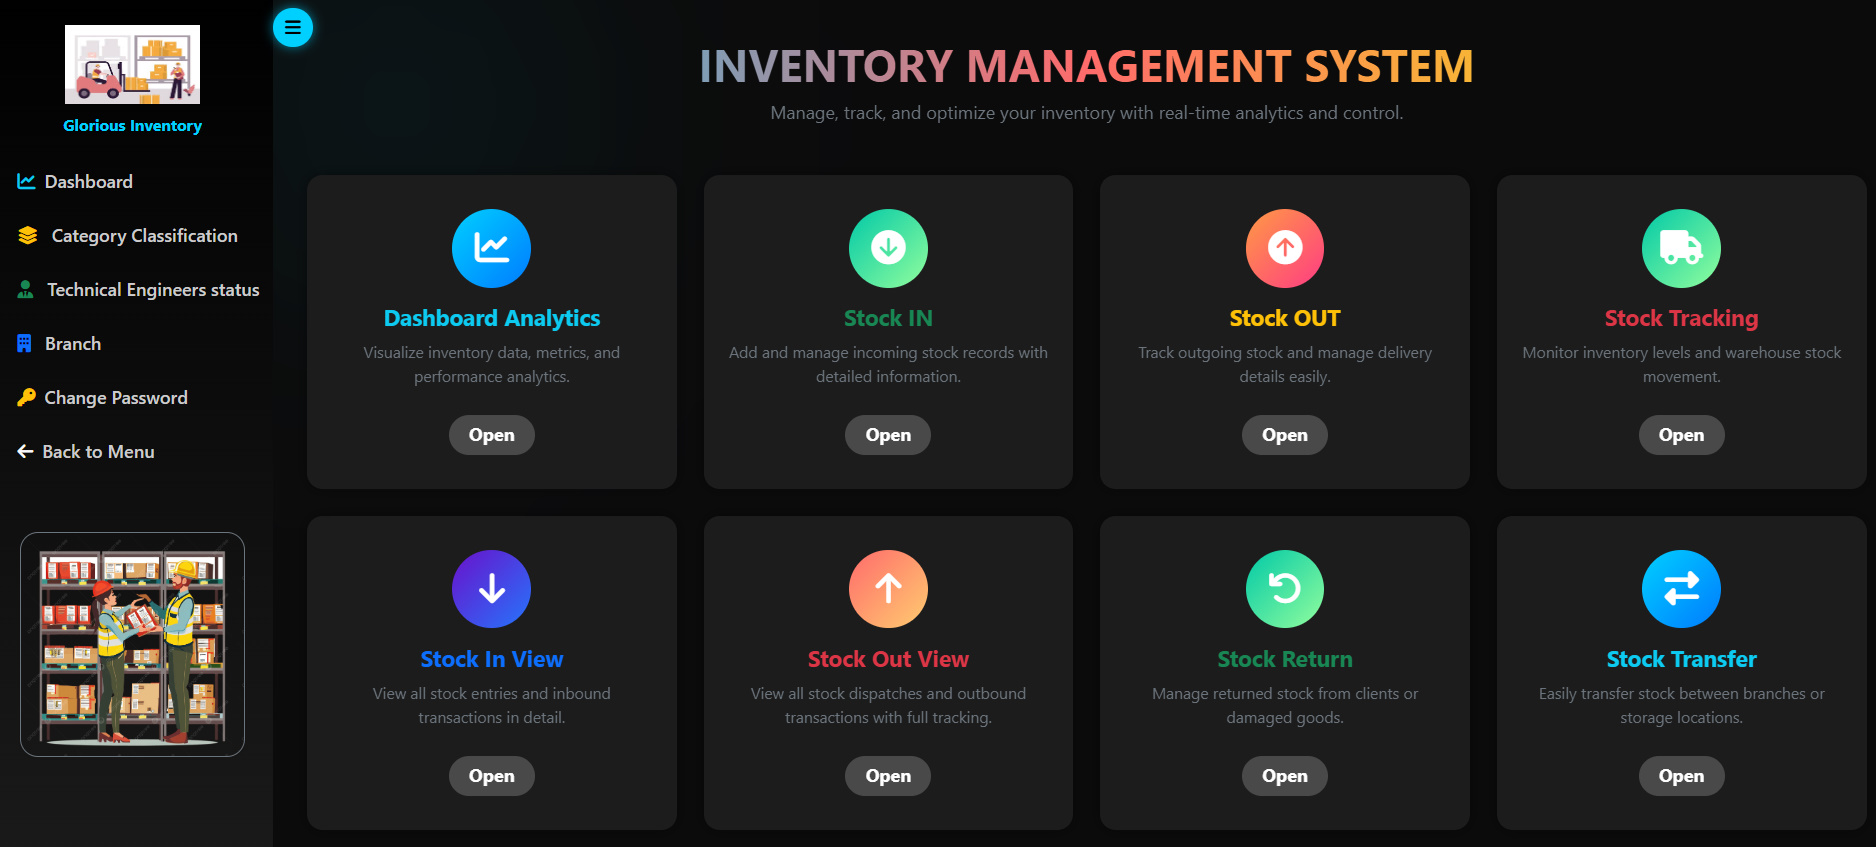This screenshot has height=847, width=1876.
Task: Click the Stock Transfer swap icon
Action: (x=1681, y=589)
